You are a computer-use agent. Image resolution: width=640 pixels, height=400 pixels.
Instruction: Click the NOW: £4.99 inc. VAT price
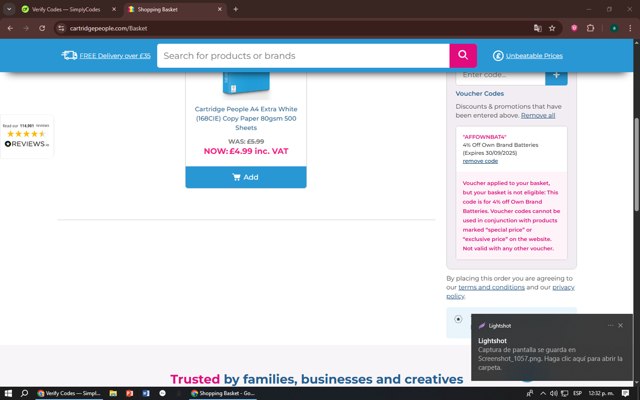pos(246,151)
